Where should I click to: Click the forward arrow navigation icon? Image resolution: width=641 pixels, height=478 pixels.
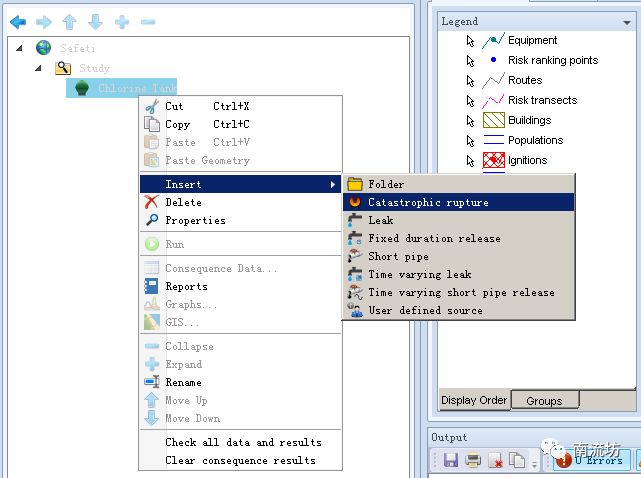pyautogui.click(x=44, y=22)
